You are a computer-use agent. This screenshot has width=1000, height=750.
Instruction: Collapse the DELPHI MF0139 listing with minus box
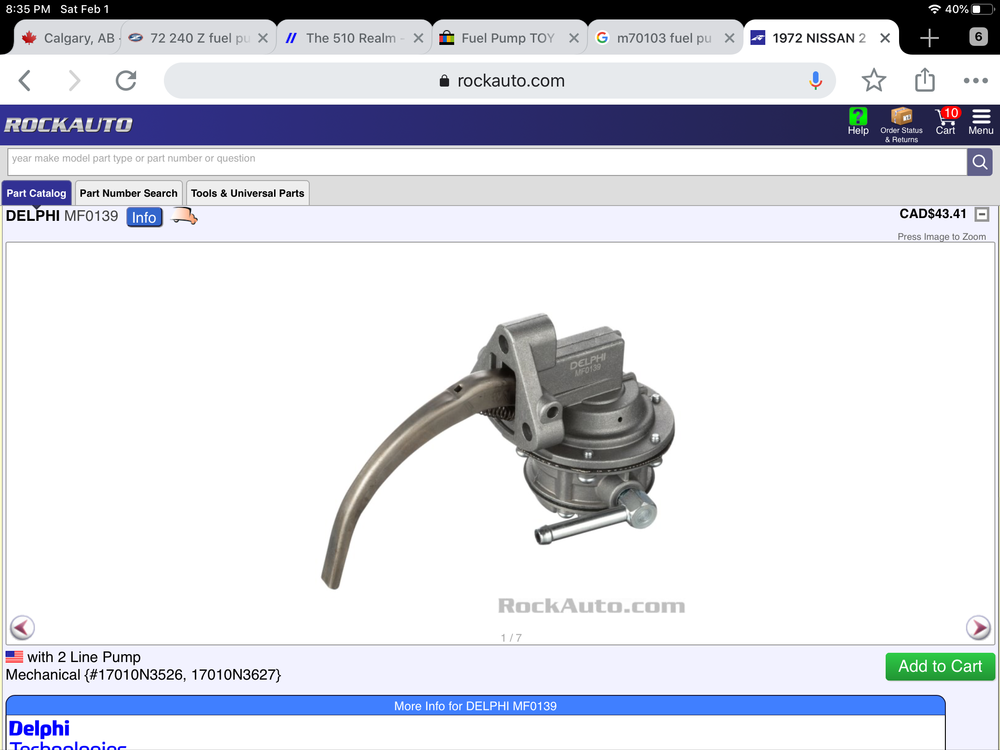(x=982, y=214)
